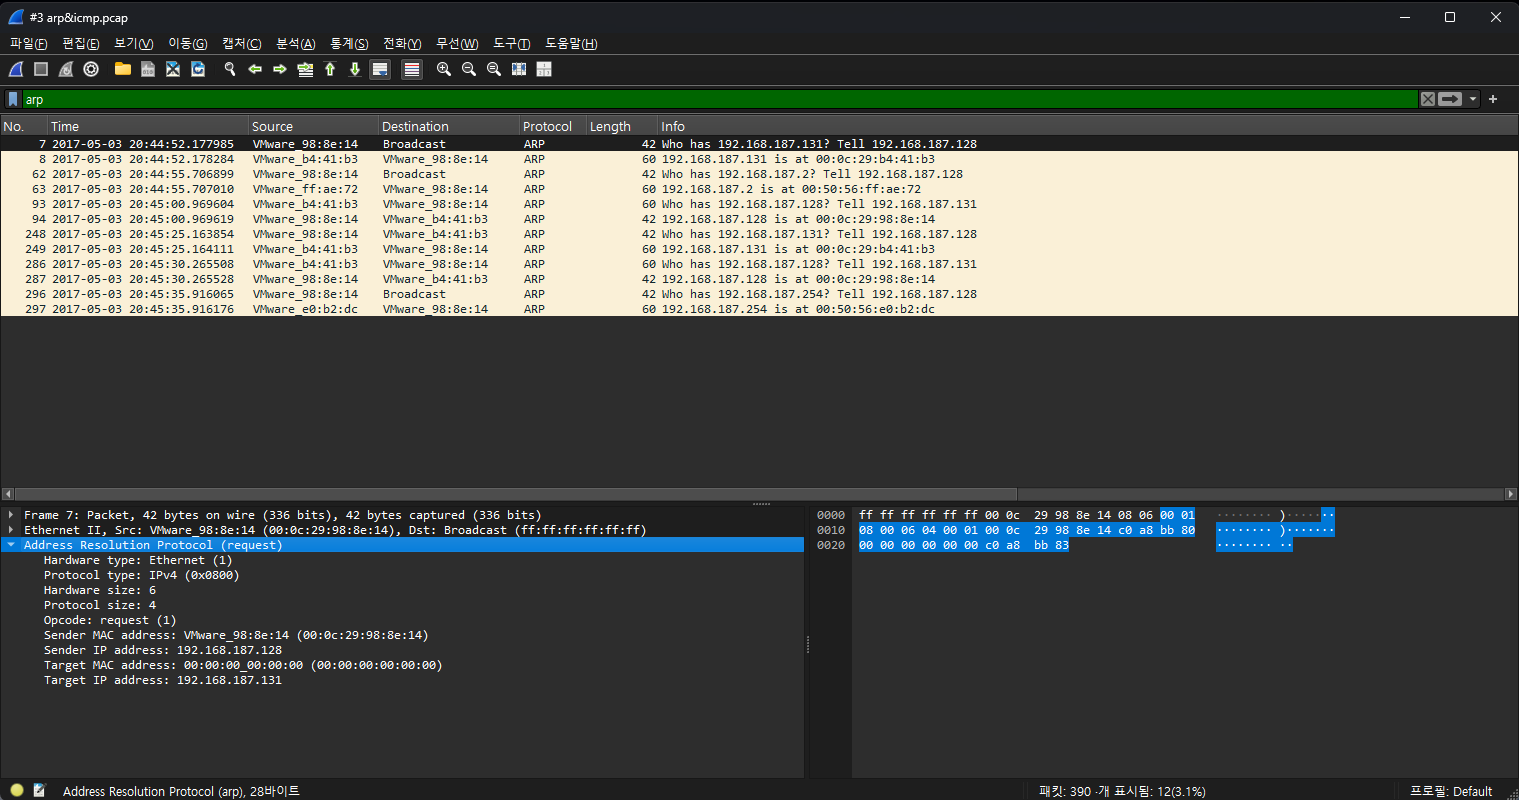Open the filter history dropdown arrow
The height and width of the screenshot is (800, 1519).
point(1473,99)
